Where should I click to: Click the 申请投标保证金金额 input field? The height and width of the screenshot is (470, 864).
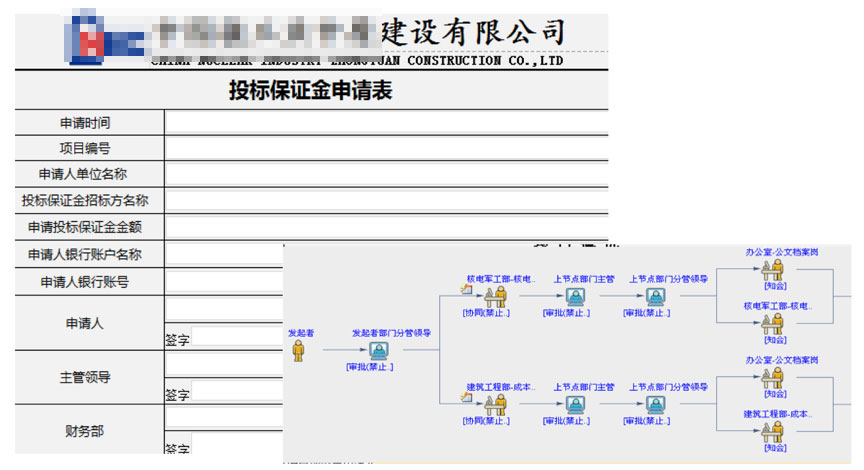(x=386, y=227)
